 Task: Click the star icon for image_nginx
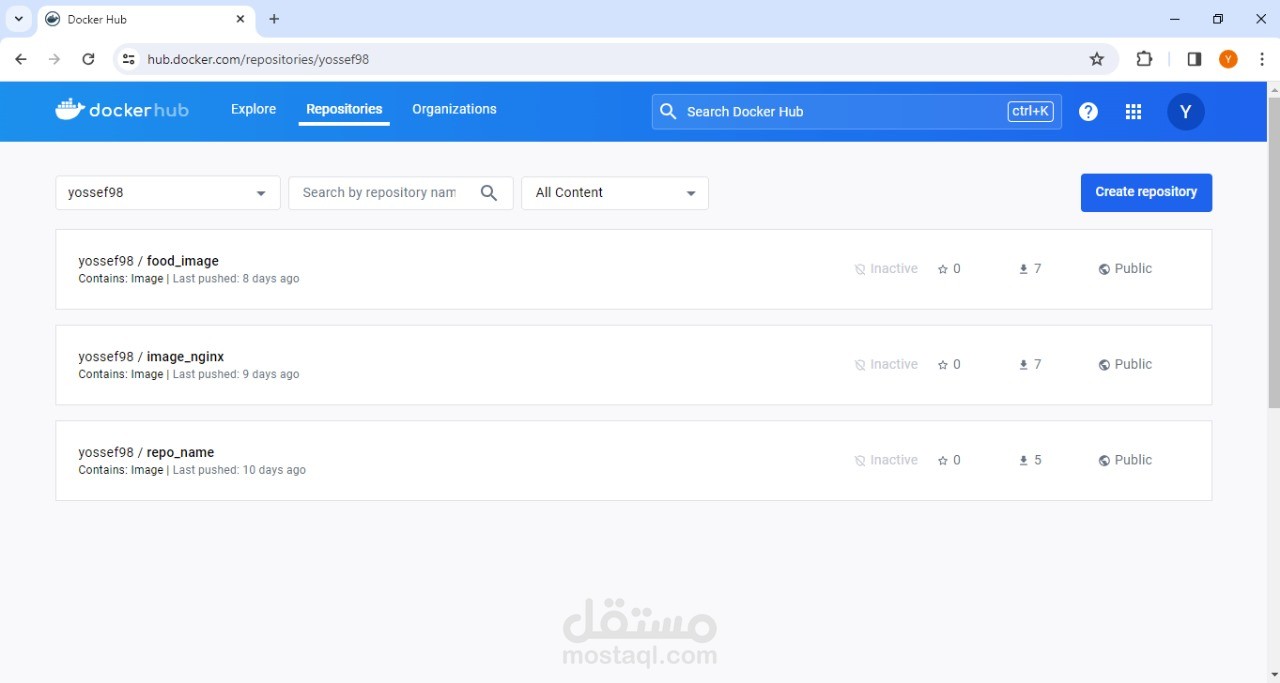(x=943, y=365)
